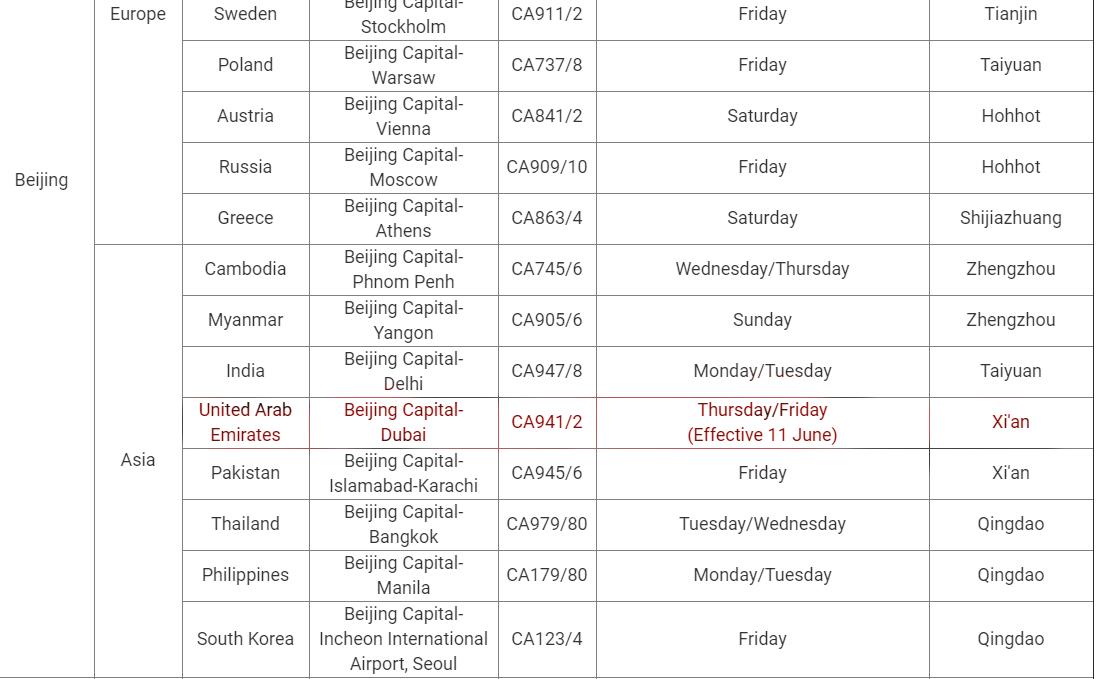Select the Beijing Capital-Bangkok route cell
The image size is (1096, 679).
tap(403, 524)
